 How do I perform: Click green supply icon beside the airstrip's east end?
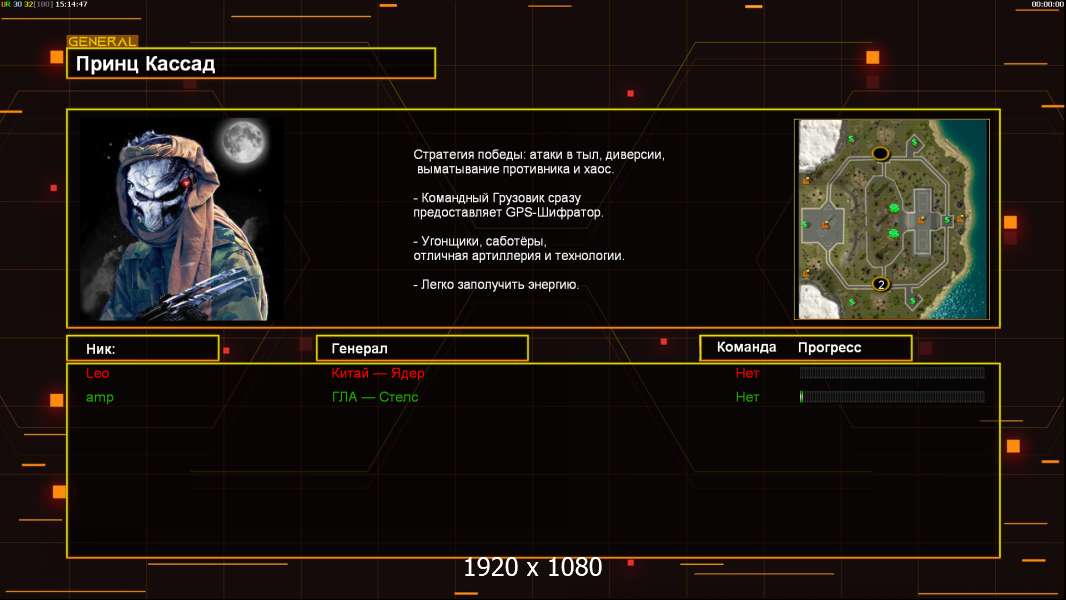tap(946, 219)
